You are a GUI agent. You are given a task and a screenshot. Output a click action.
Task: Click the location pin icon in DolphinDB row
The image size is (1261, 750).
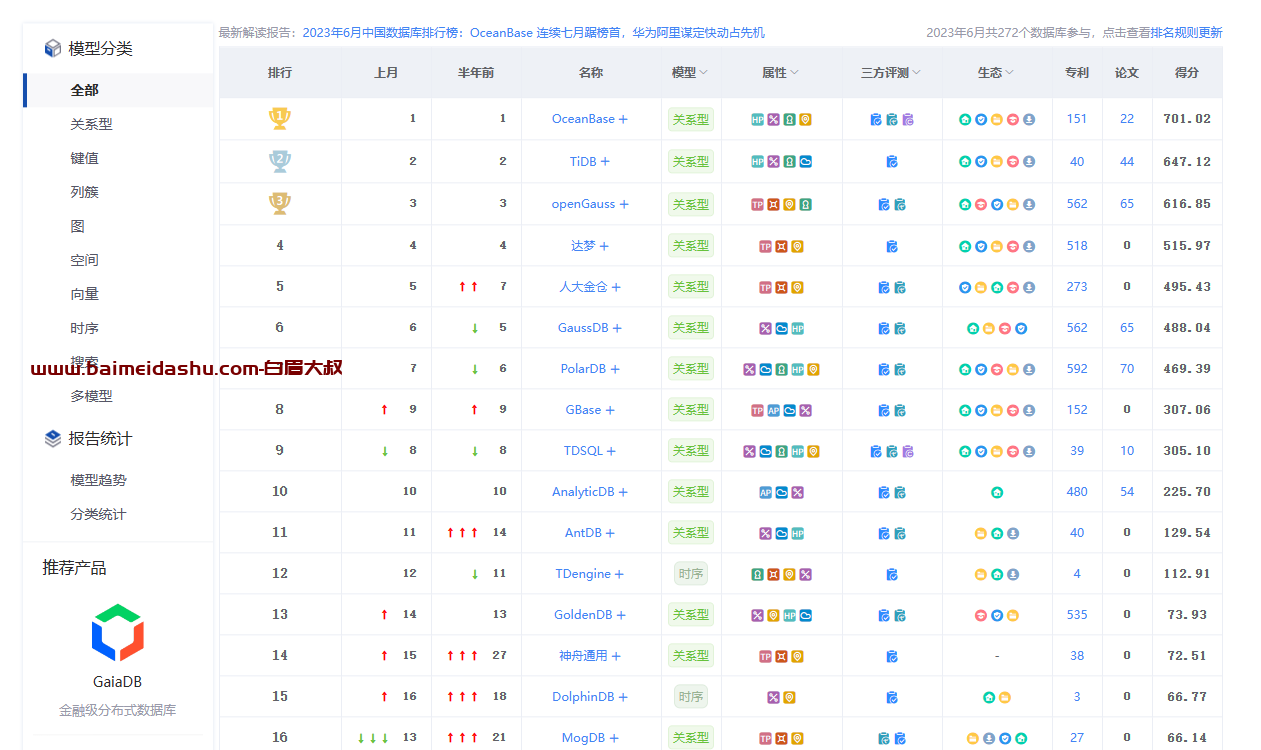coord(789,697)
